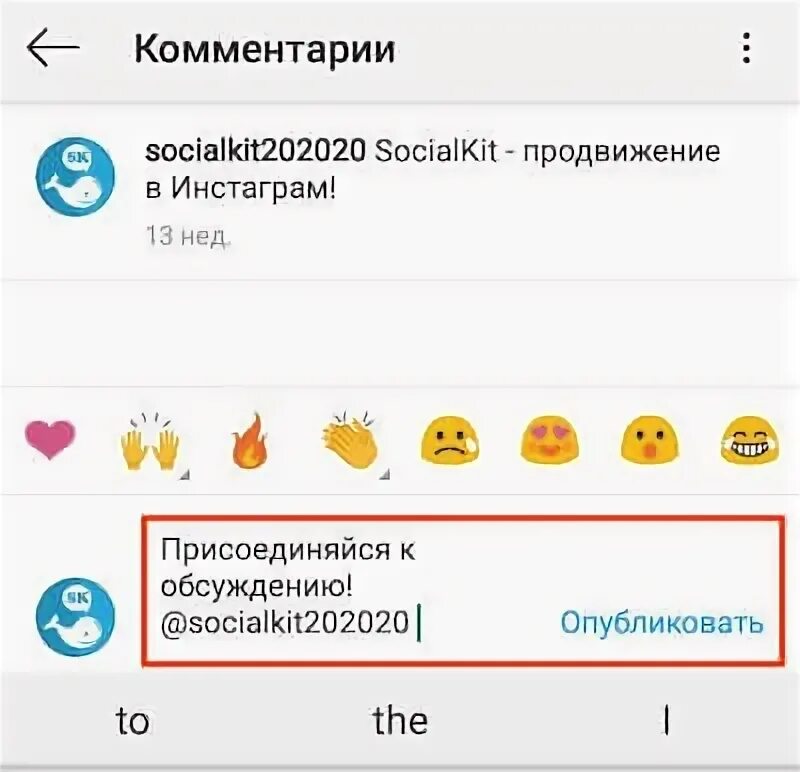Expand skin tone options for raised hands
Viewport: 800px width, 772px height.
click(x=185, y=475)
